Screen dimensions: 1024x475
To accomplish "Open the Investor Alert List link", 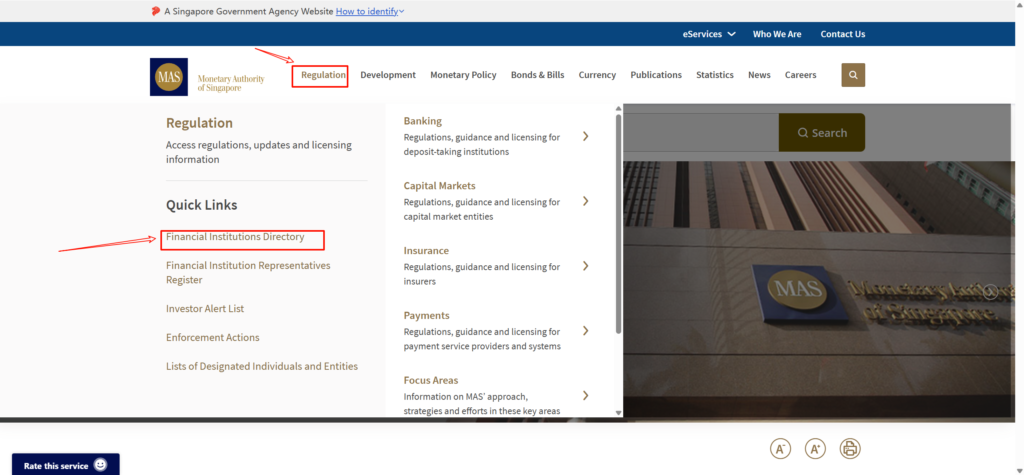I will (205, 309).
